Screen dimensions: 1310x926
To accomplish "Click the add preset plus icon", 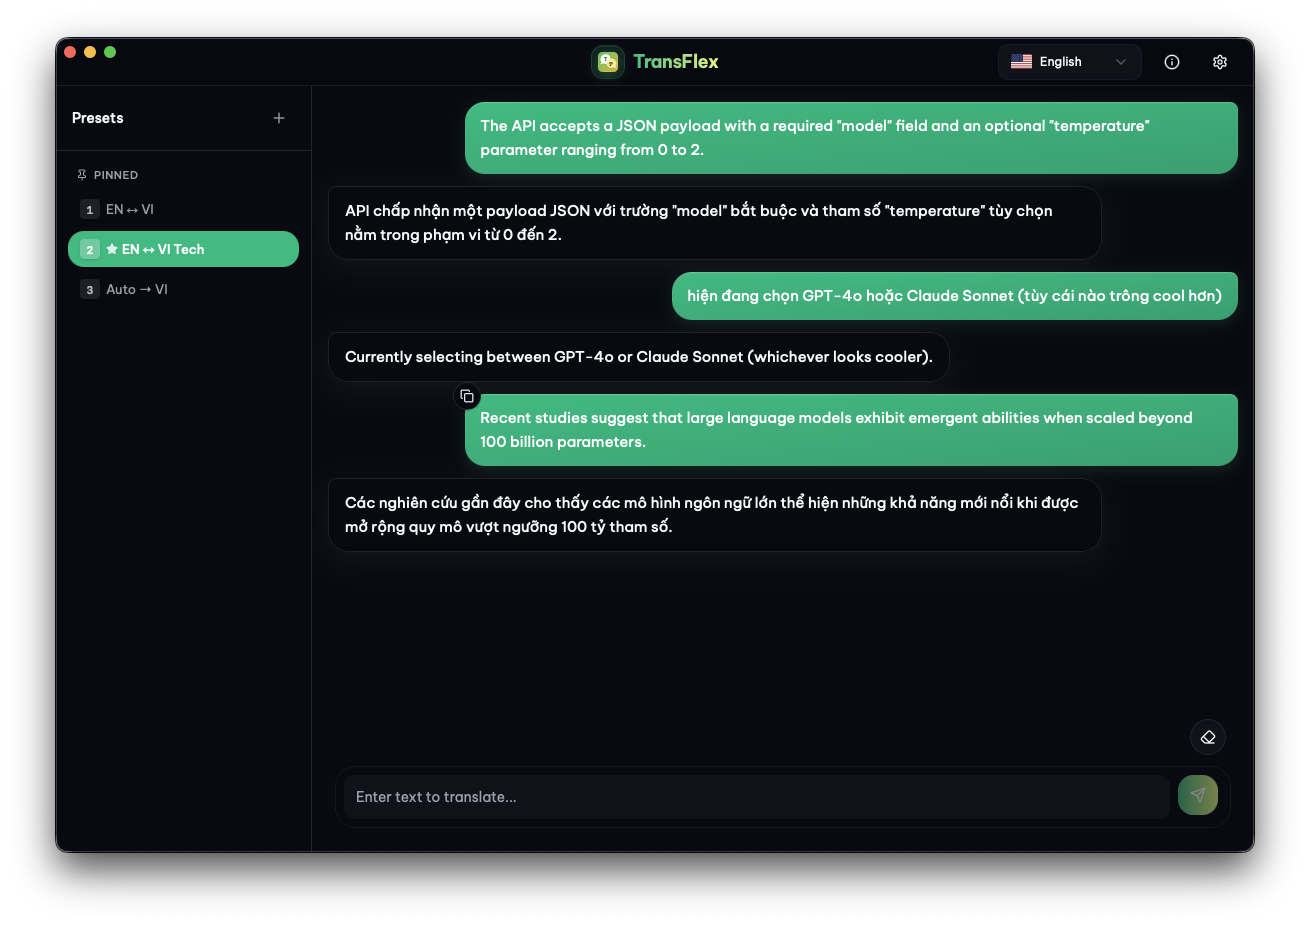I will [279, 118].
